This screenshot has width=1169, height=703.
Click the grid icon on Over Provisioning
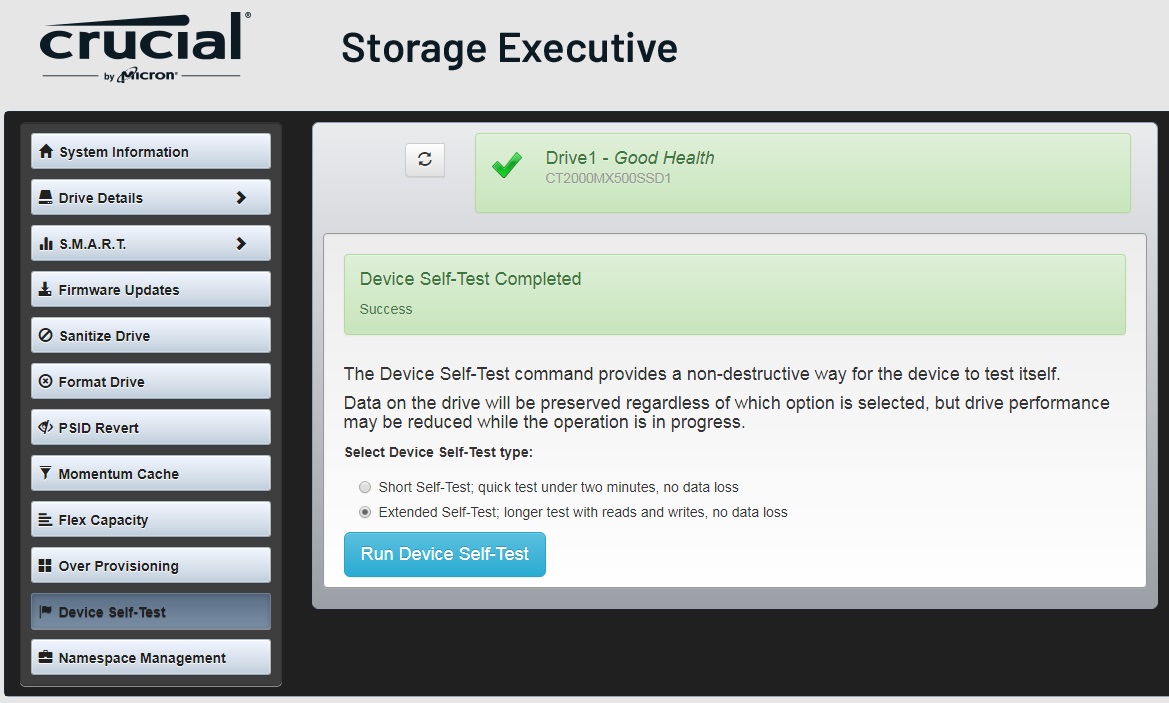click(x=45, y=565)
